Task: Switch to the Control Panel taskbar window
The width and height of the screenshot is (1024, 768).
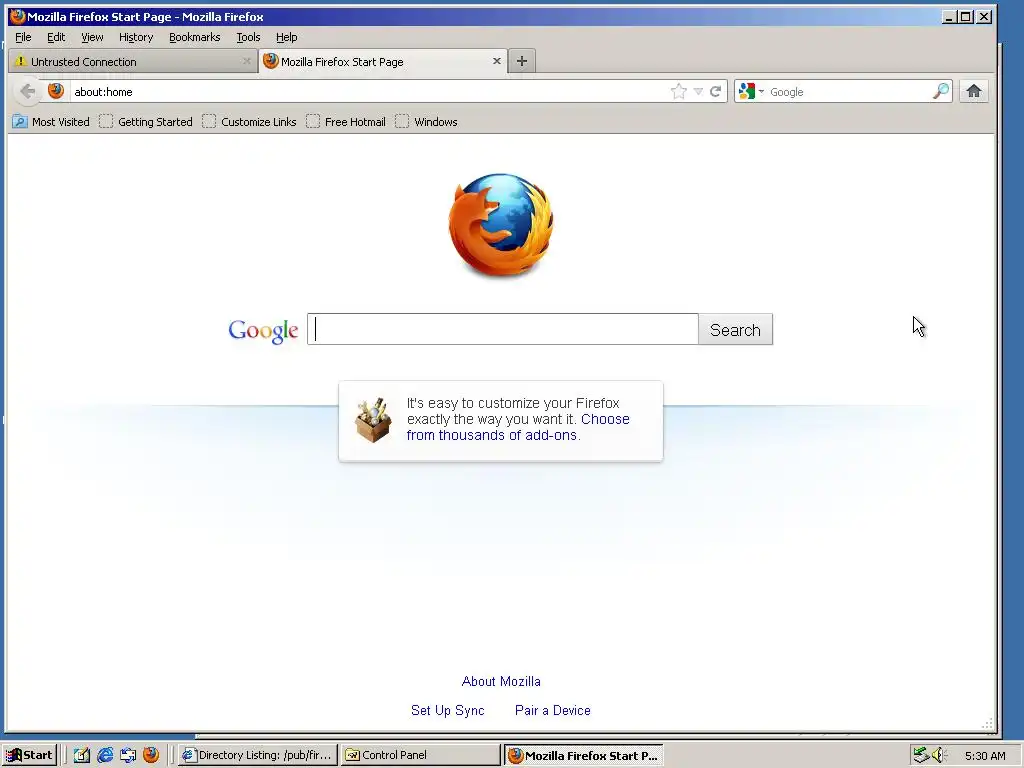Action: coord(421,755)
